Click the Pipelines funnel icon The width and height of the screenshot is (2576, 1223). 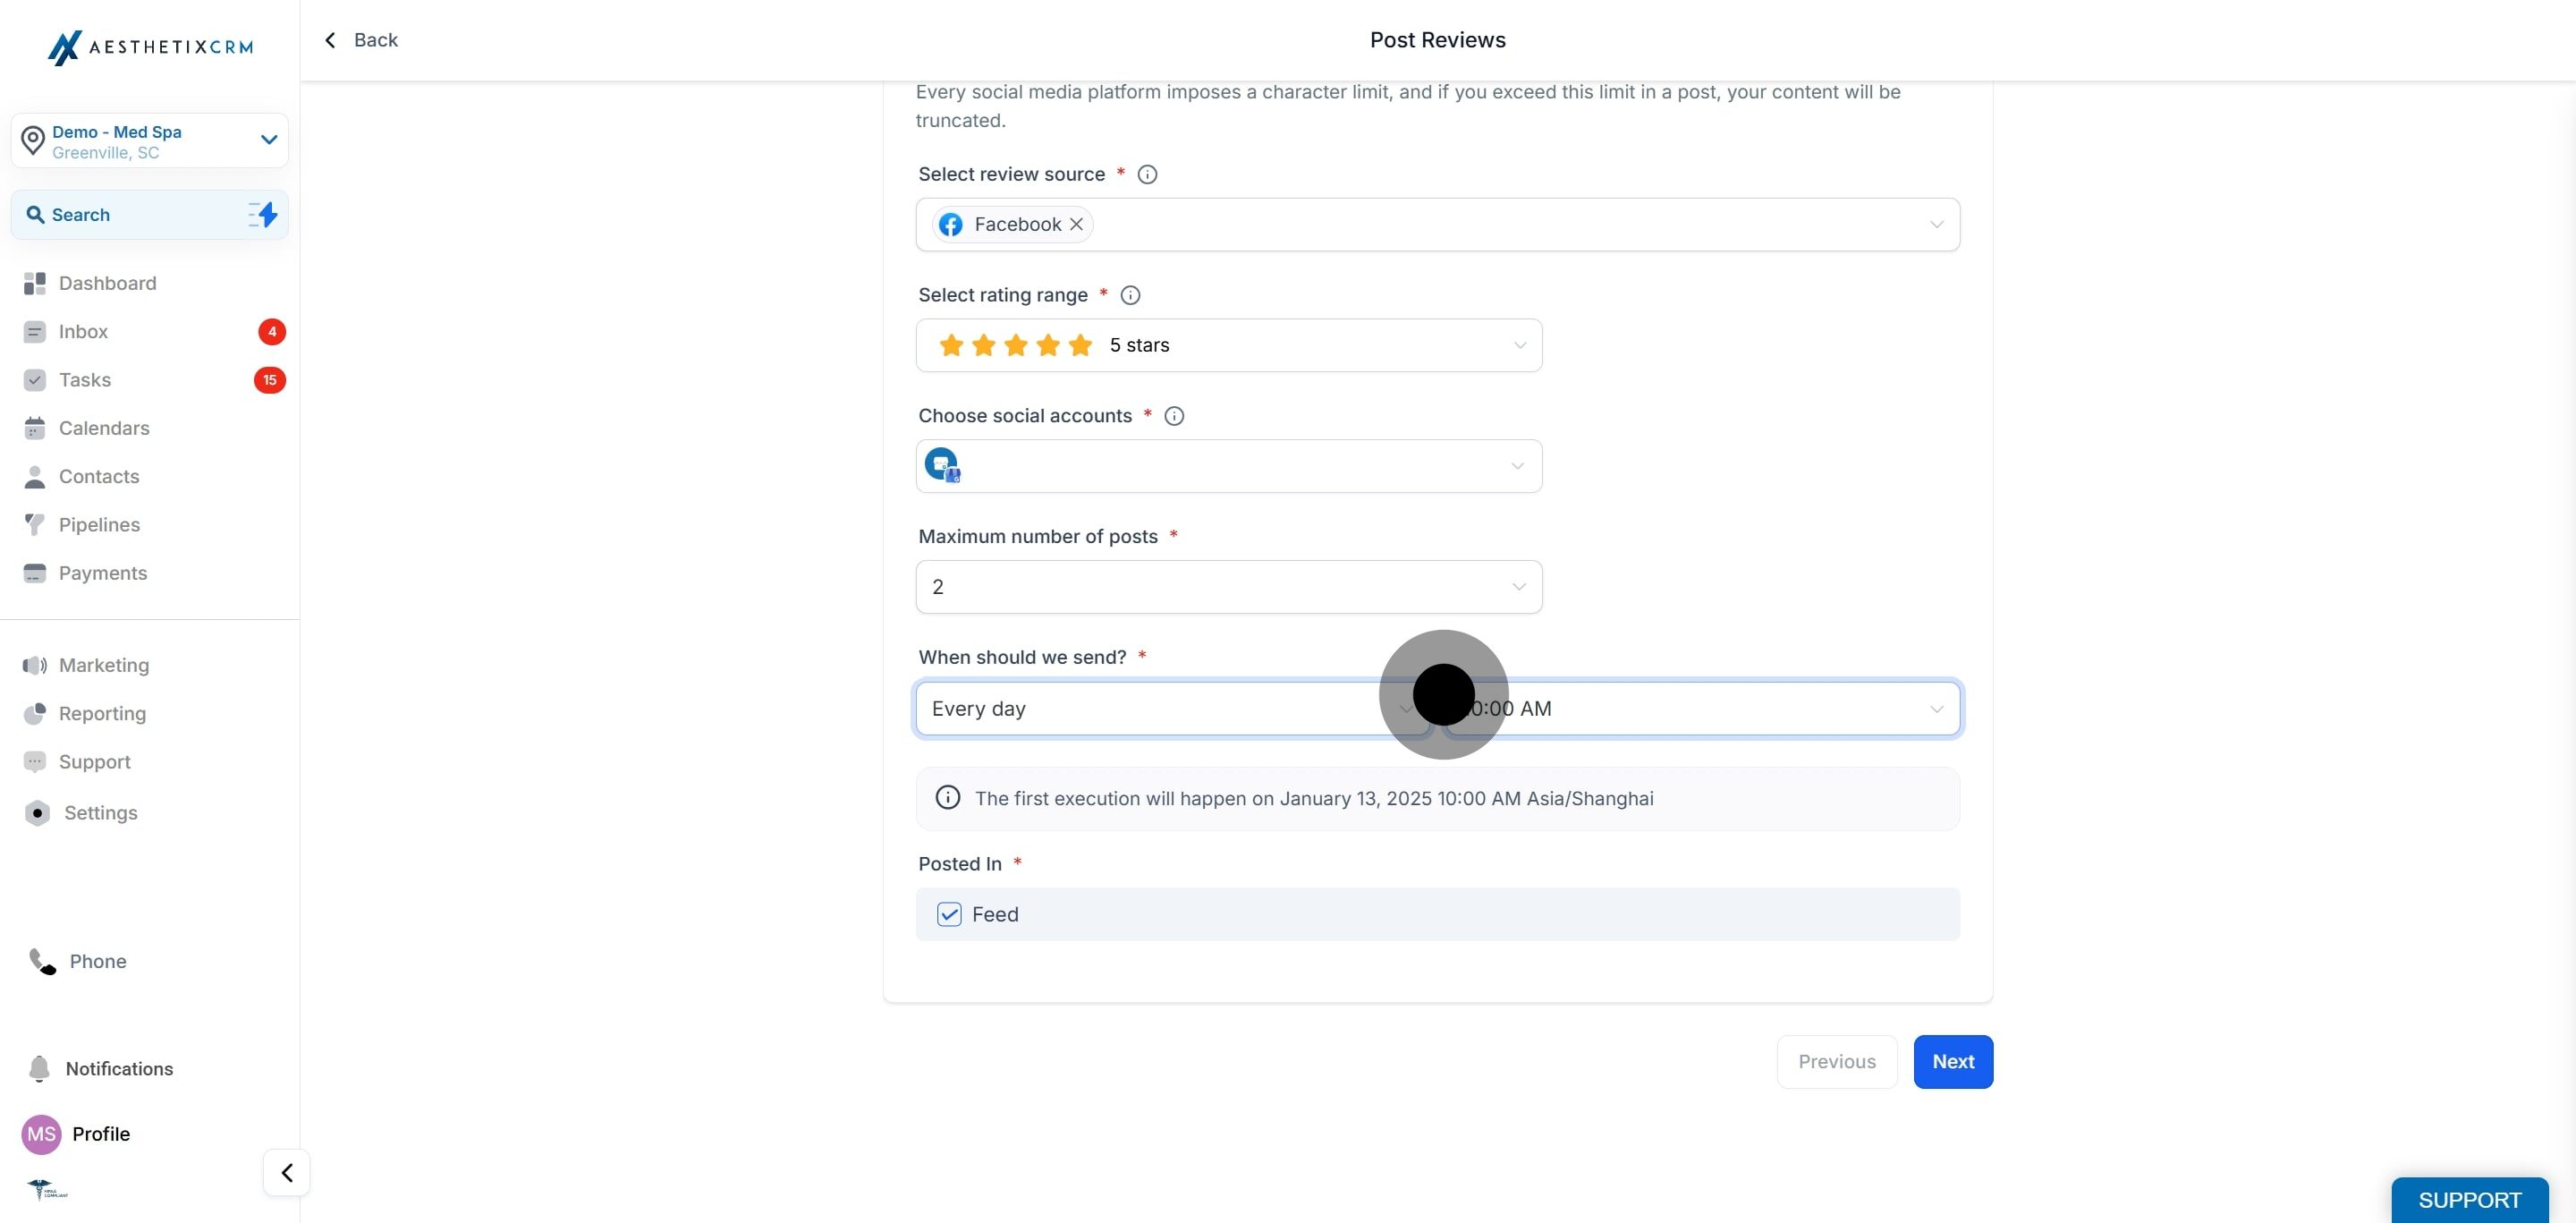[35, 525]
